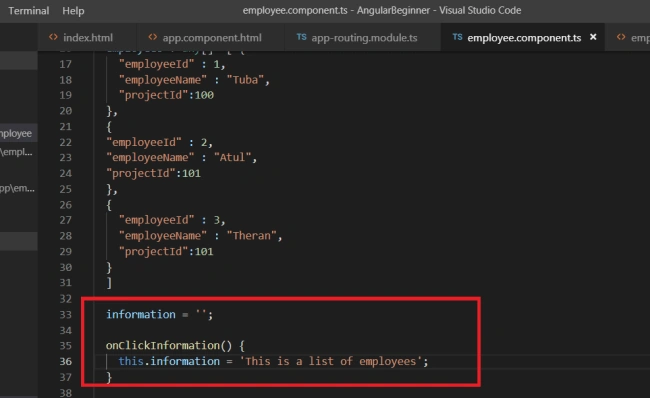Switch to the app.component.html tab

click(x=211, y=38)
